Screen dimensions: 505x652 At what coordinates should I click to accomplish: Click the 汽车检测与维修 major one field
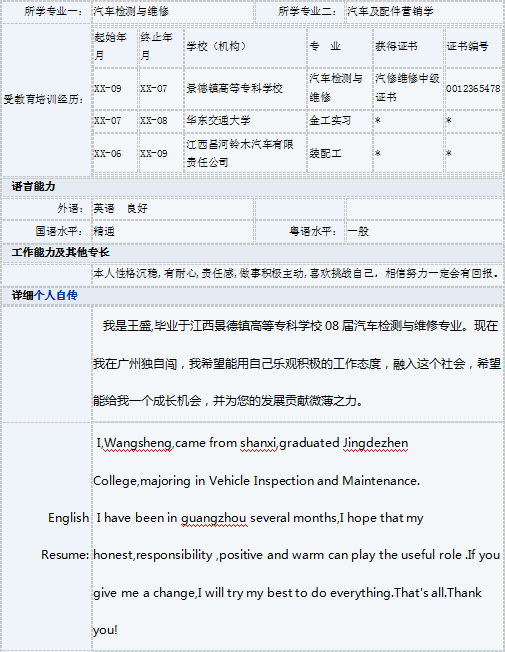[x=173, y=12]
